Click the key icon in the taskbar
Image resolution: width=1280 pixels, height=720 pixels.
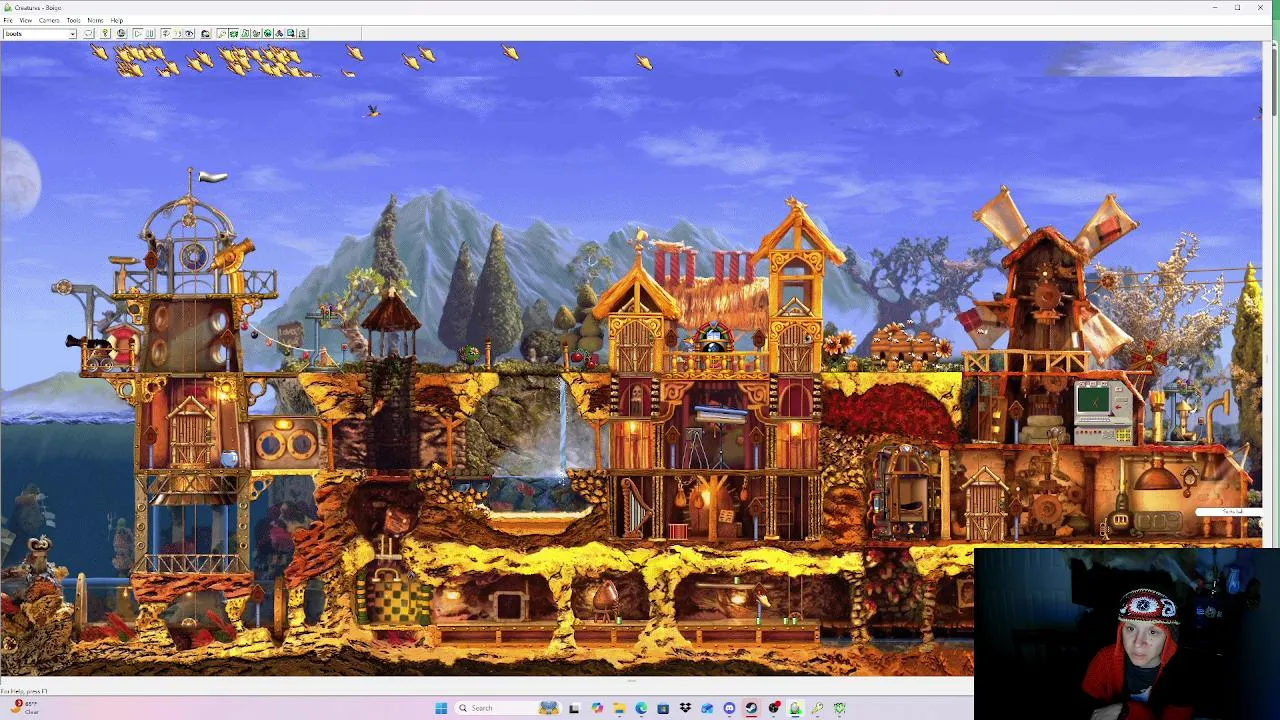(x=817, y=708)
